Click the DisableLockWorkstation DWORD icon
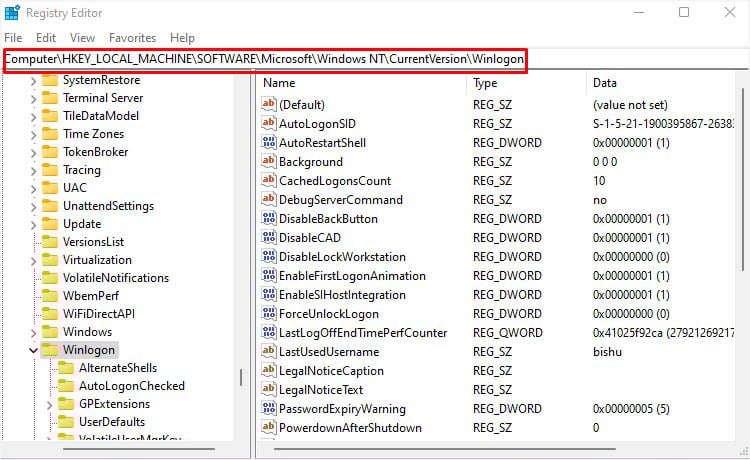Viewport: 750px width, 460px height. 269,256
